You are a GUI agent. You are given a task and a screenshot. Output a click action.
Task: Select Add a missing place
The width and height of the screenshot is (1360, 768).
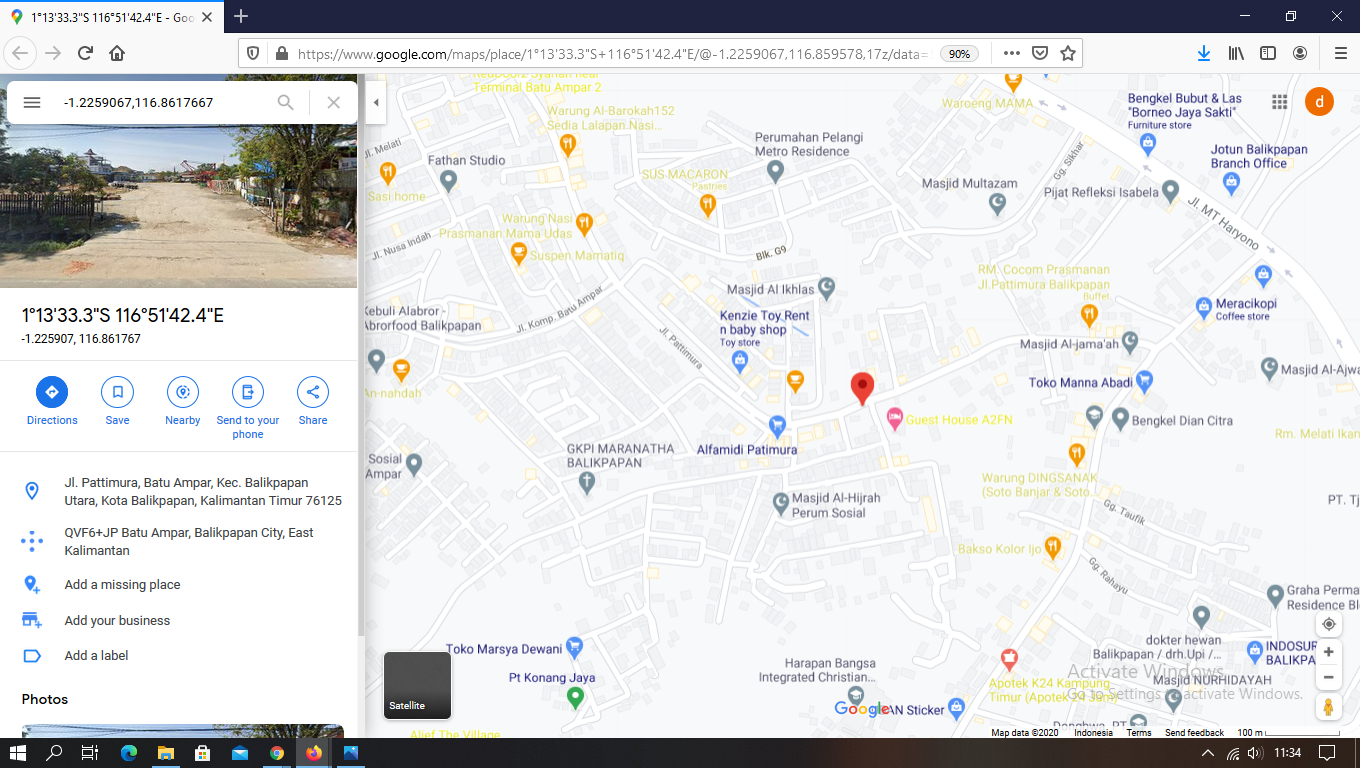[x=122, y=585]
